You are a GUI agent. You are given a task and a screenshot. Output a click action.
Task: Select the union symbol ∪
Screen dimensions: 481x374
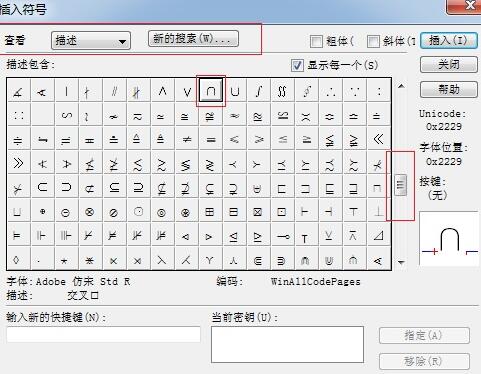pyautogui.click(x=235, y=91)
